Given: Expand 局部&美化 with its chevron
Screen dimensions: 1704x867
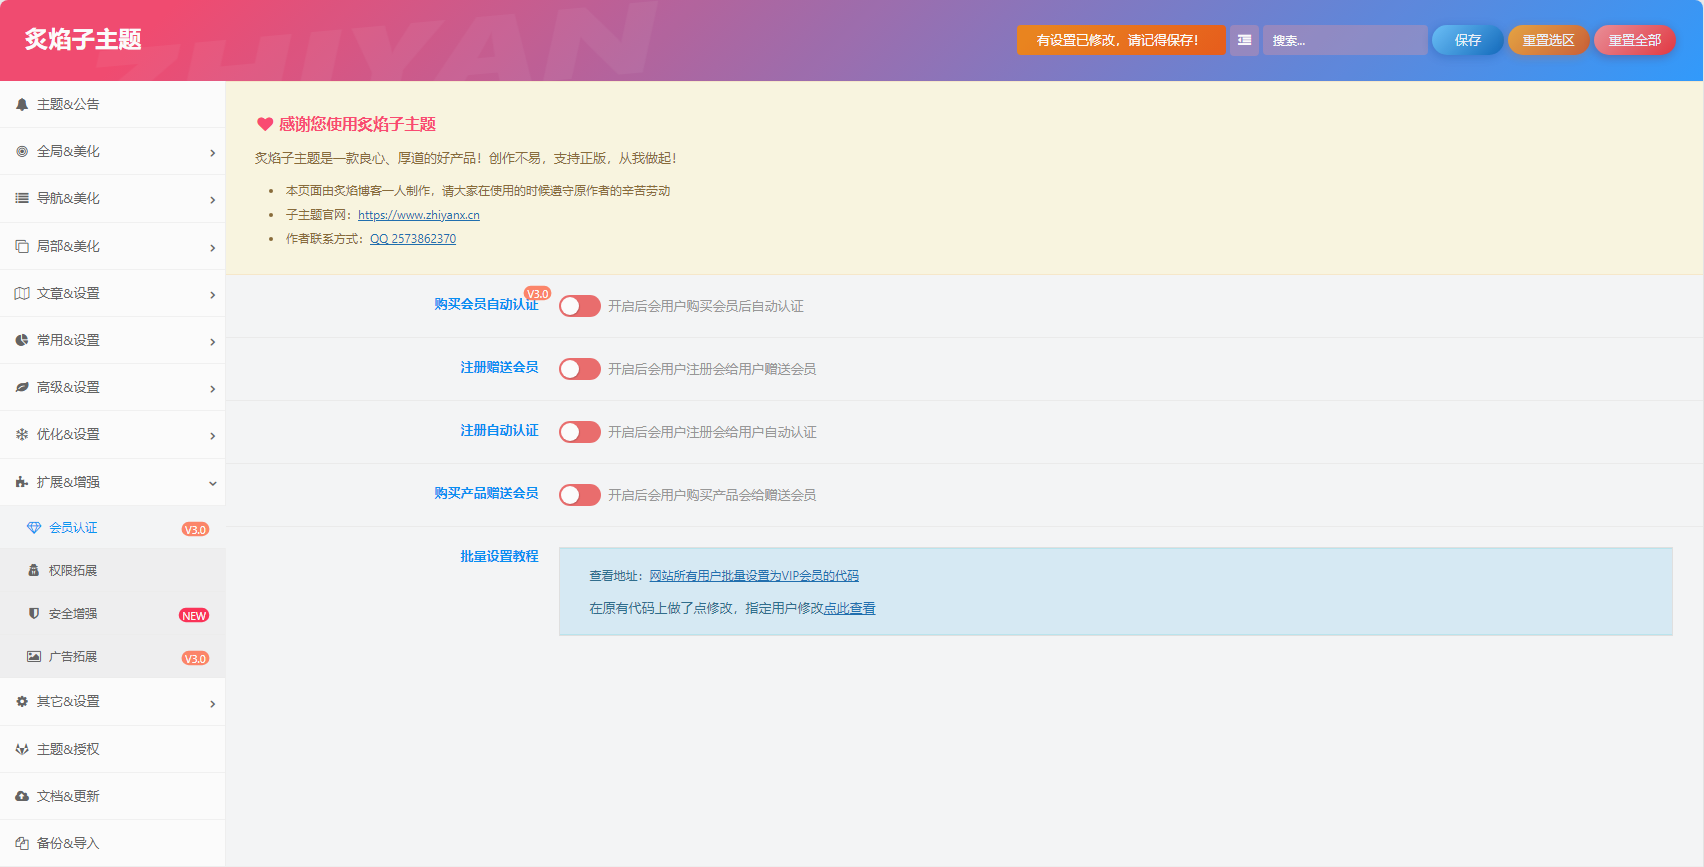Looking at the screenshot, I should coord(212,247).
